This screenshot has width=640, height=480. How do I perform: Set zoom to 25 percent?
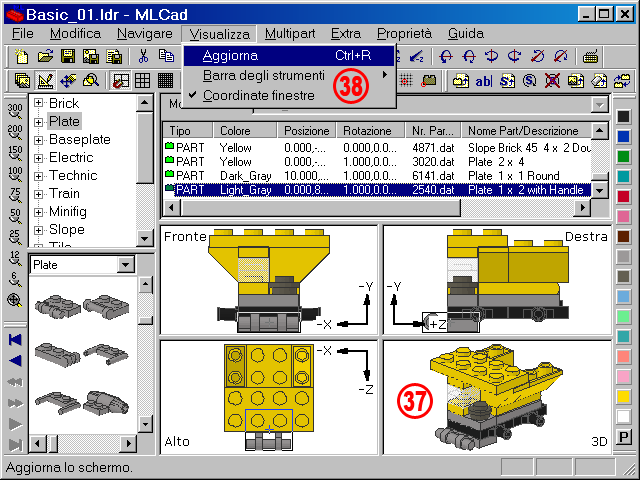pyautogui.click(x=15, y=238)
